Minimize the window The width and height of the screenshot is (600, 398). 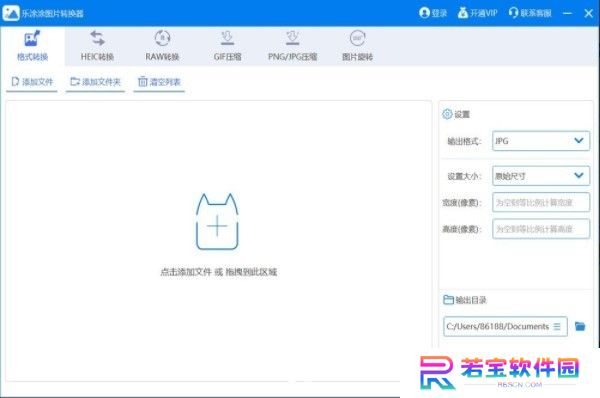(567, 13)
